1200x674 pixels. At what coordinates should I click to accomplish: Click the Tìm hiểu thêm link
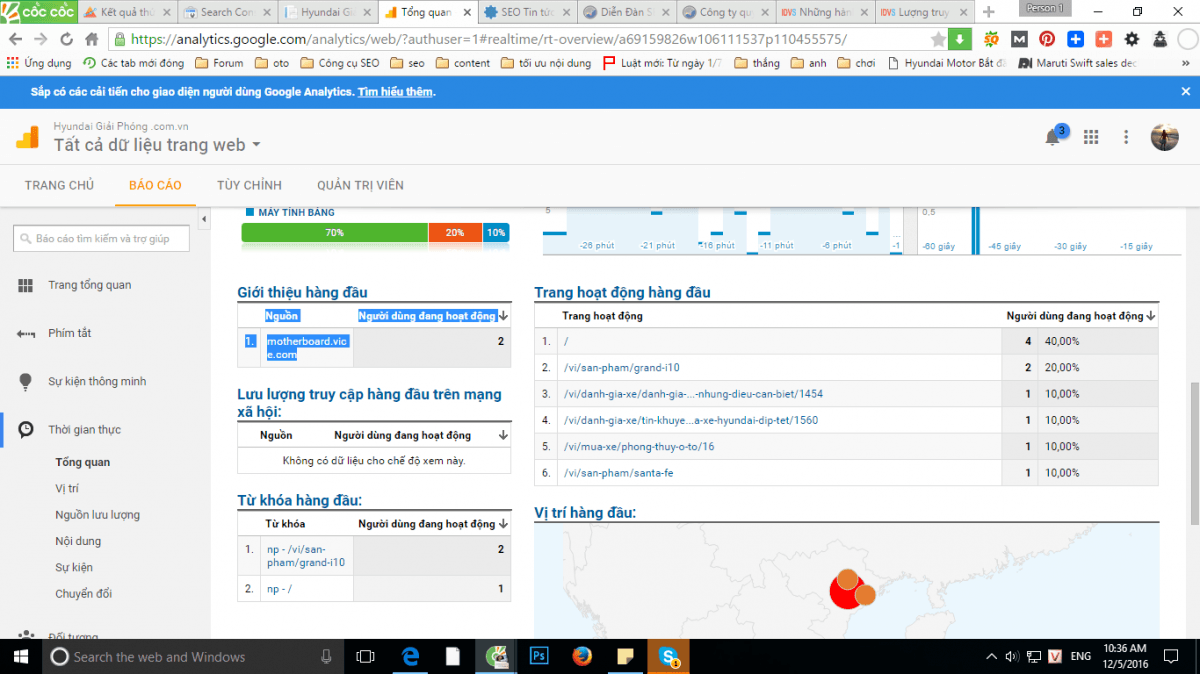[x=396, y=91]
